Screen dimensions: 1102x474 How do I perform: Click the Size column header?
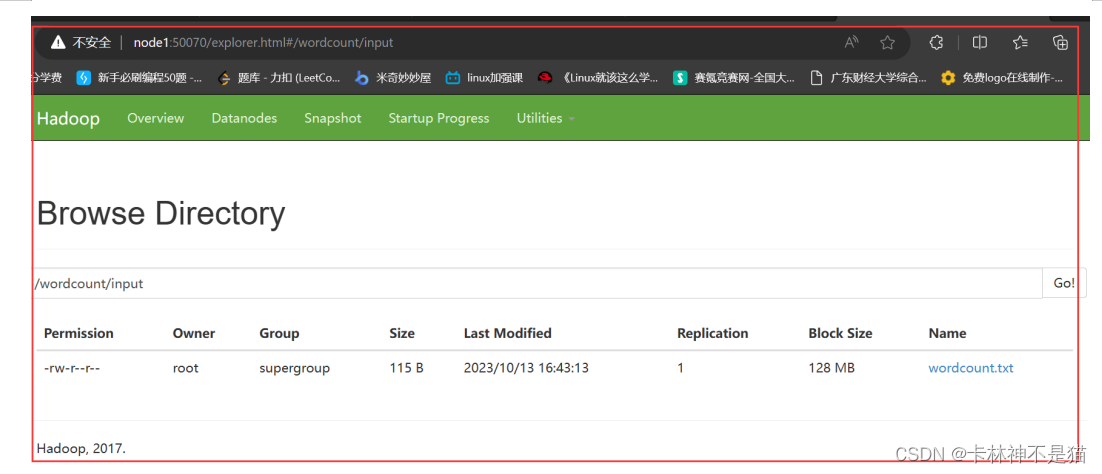pos(402,333)
